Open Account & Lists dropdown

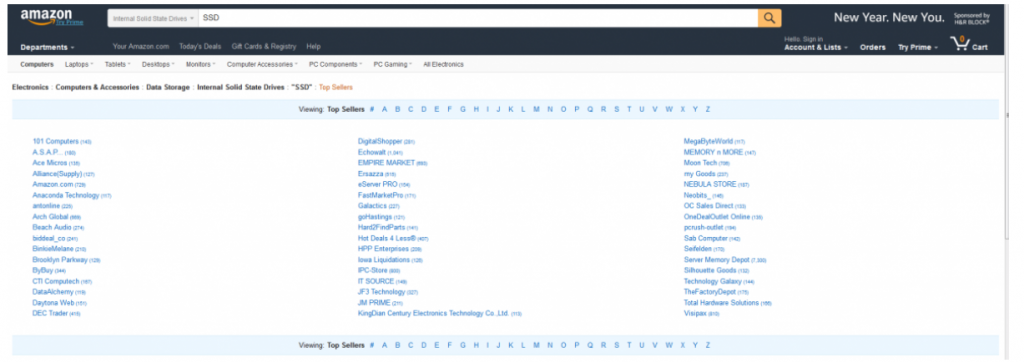(816, 47)
